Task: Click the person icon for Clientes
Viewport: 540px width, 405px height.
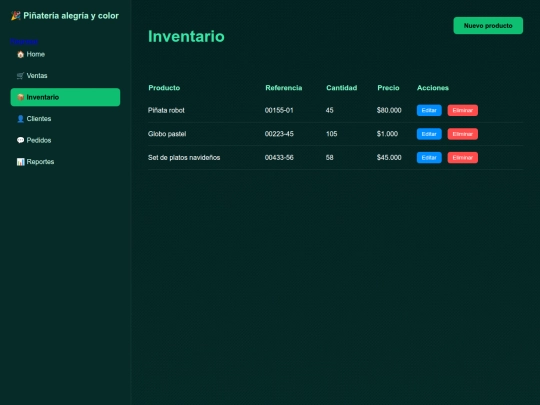Action: click(x=20, y=119)
